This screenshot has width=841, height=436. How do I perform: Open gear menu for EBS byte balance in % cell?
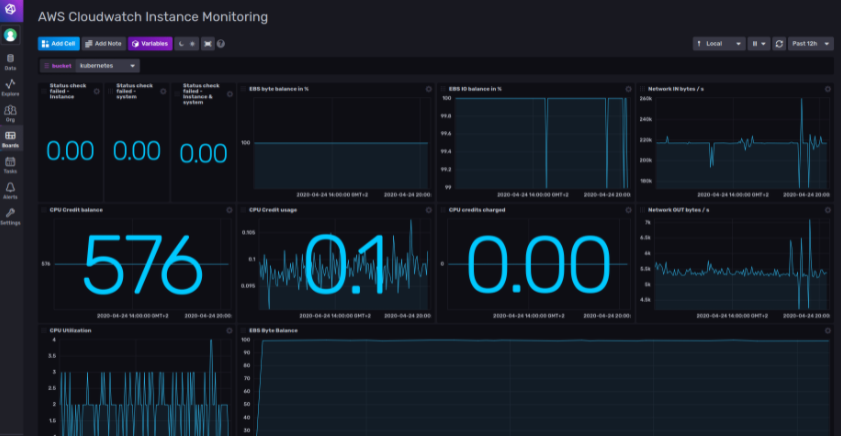(429, 89)
